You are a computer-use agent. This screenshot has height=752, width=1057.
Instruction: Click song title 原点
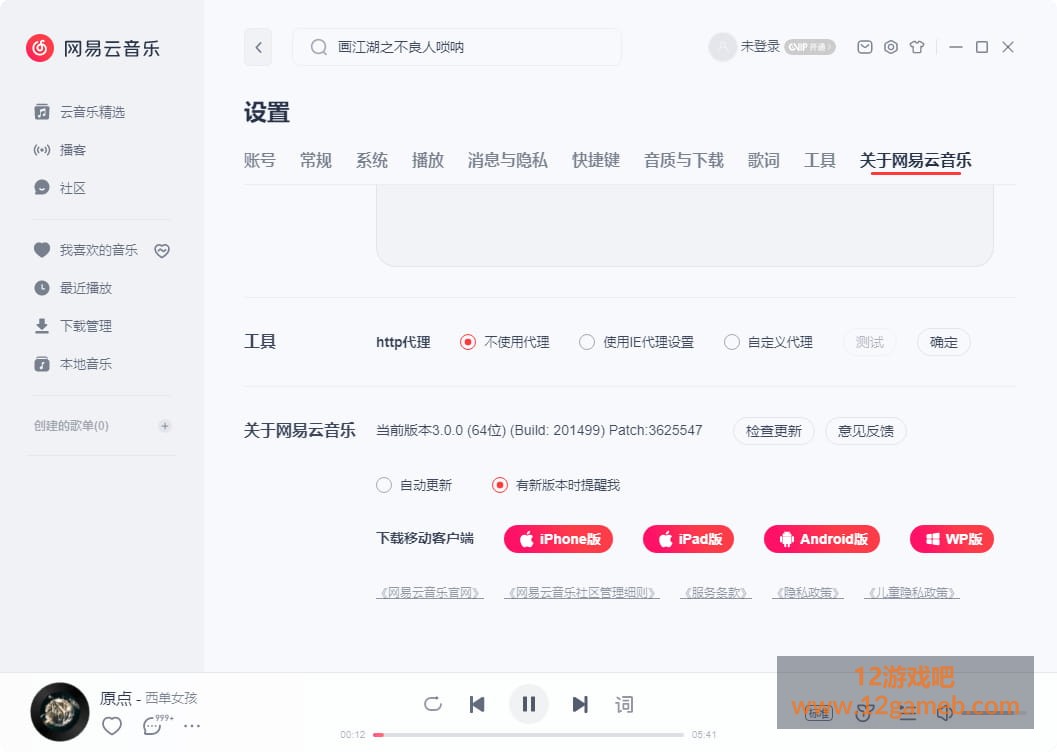[x=116, y=698]
